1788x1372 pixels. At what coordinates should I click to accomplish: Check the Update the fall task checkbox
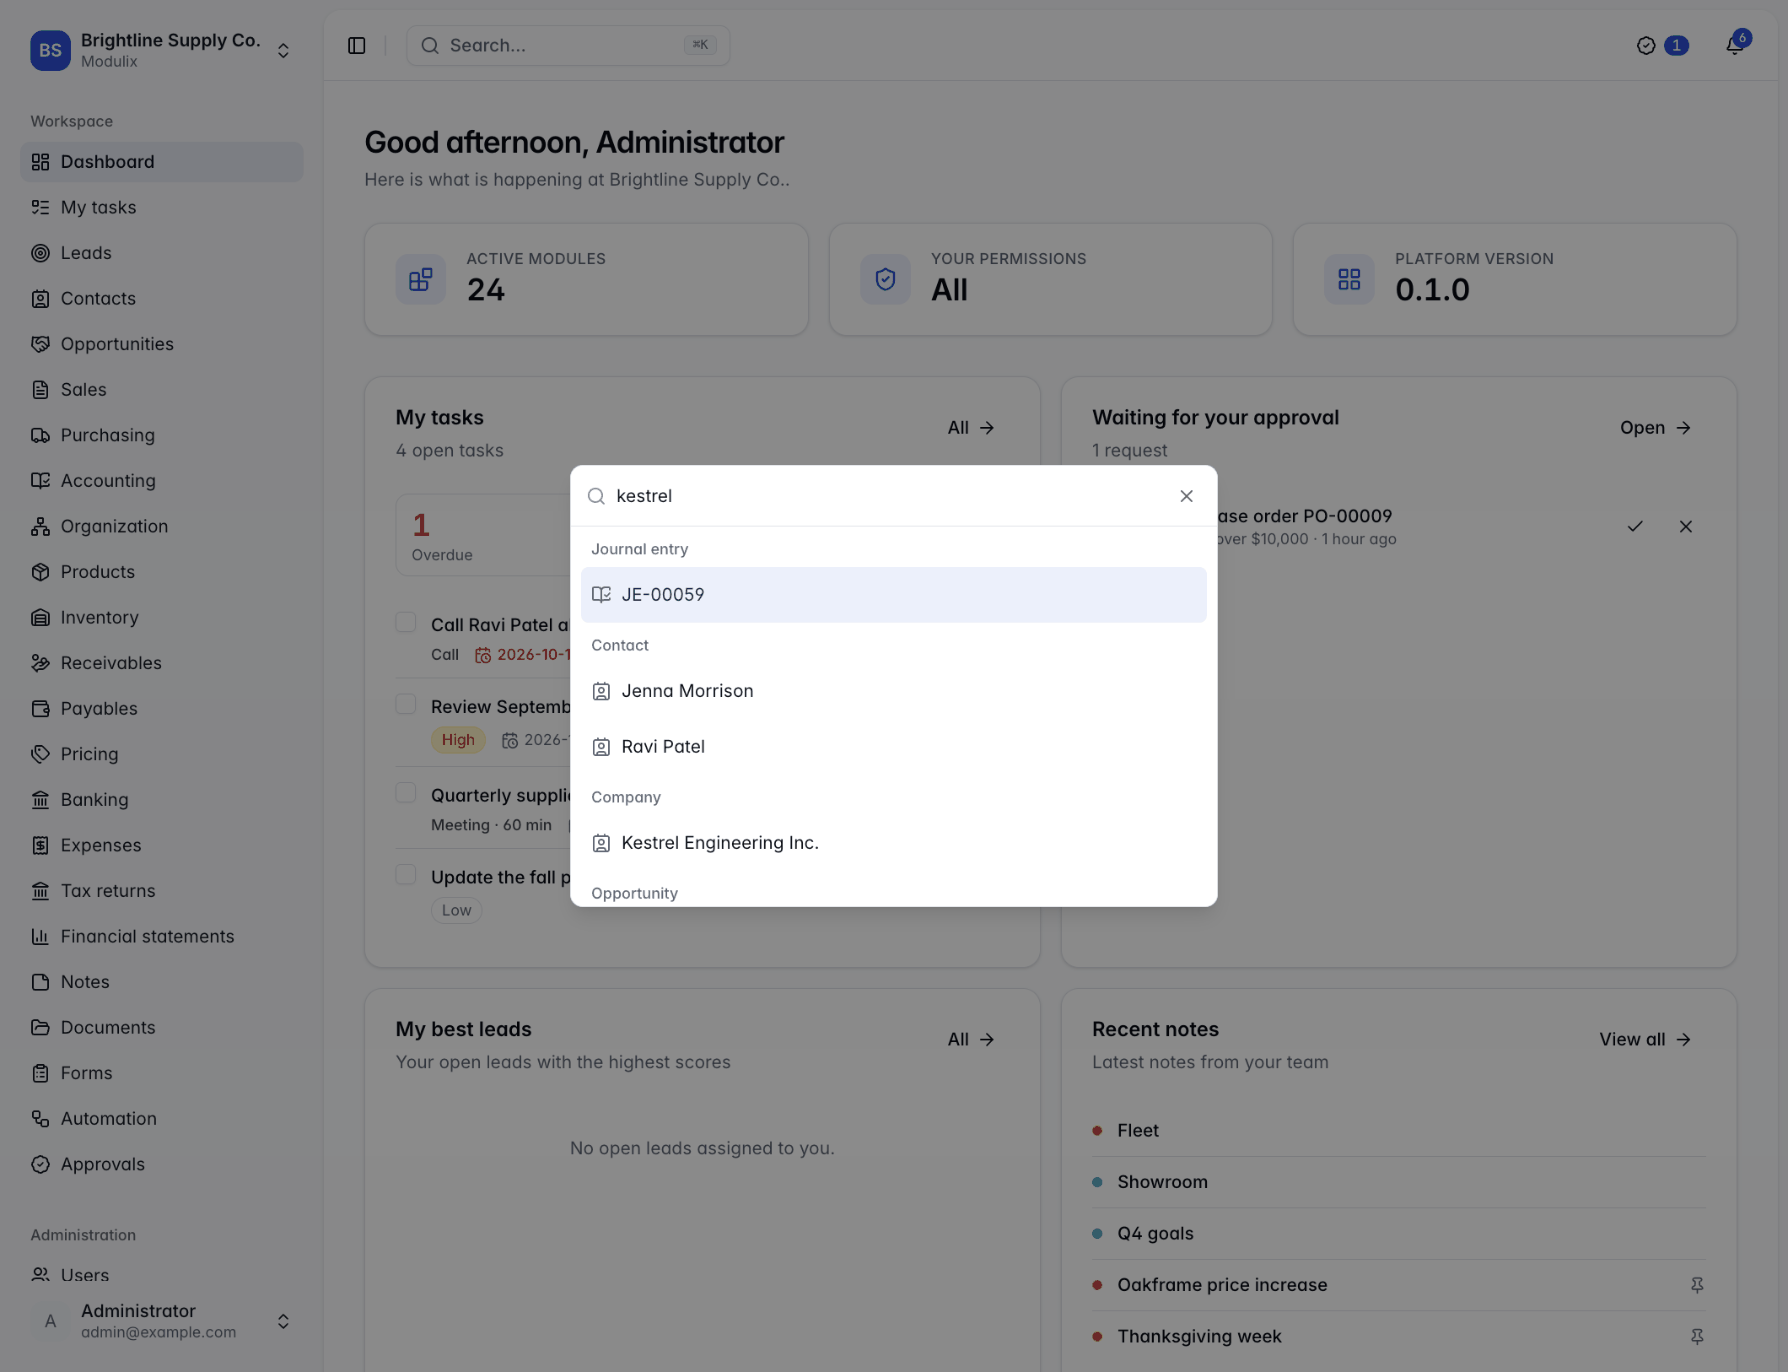pyautogui.click(x=406, y=875)
